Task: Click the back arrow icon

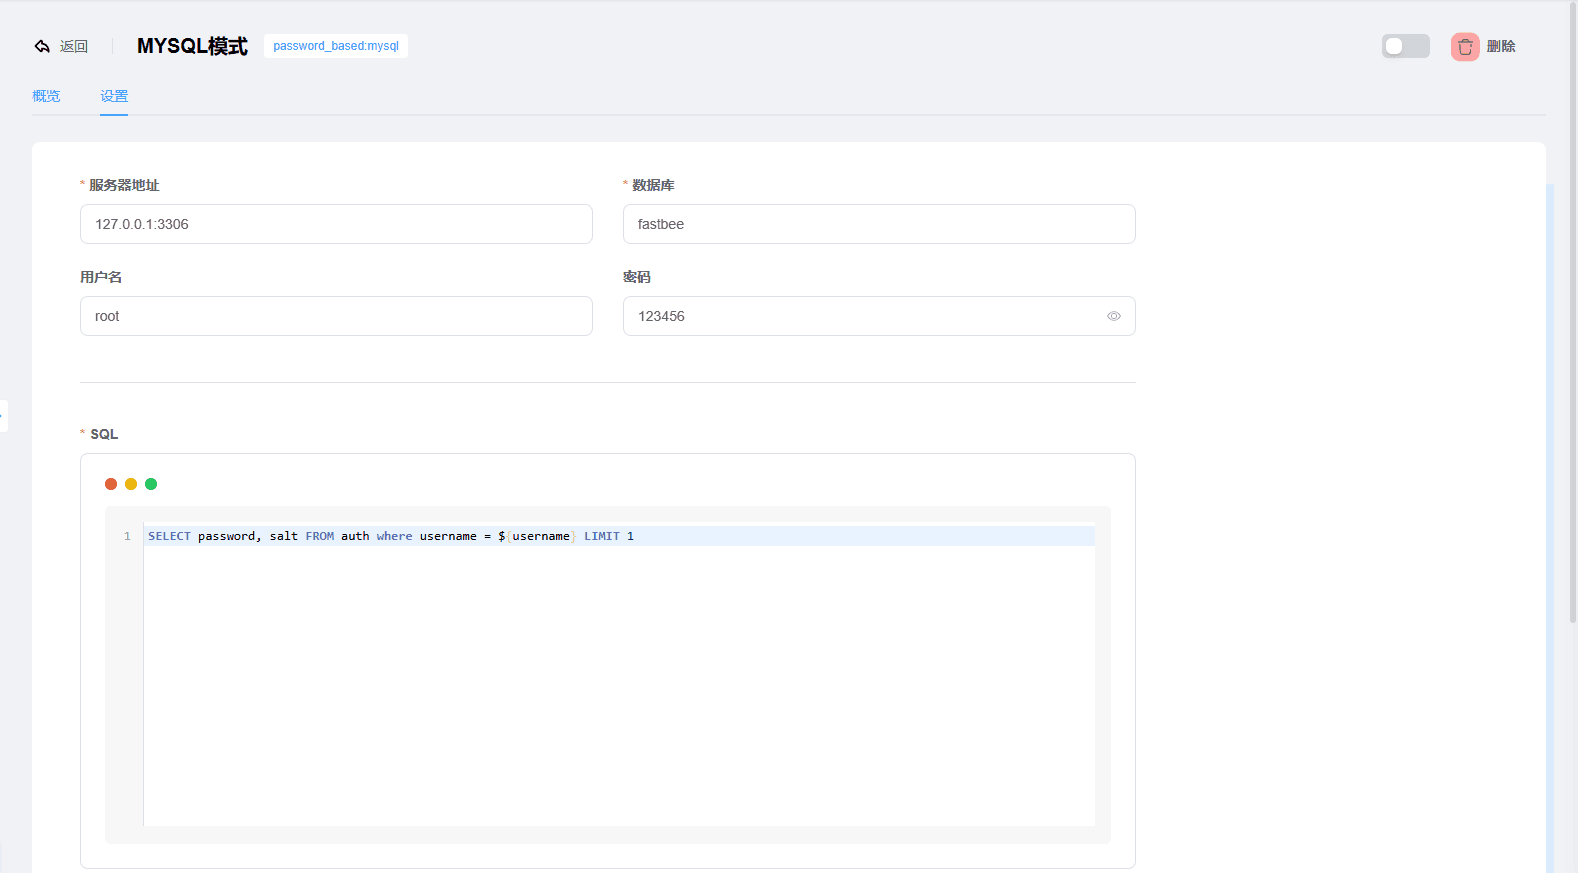Action: (42, 46)
